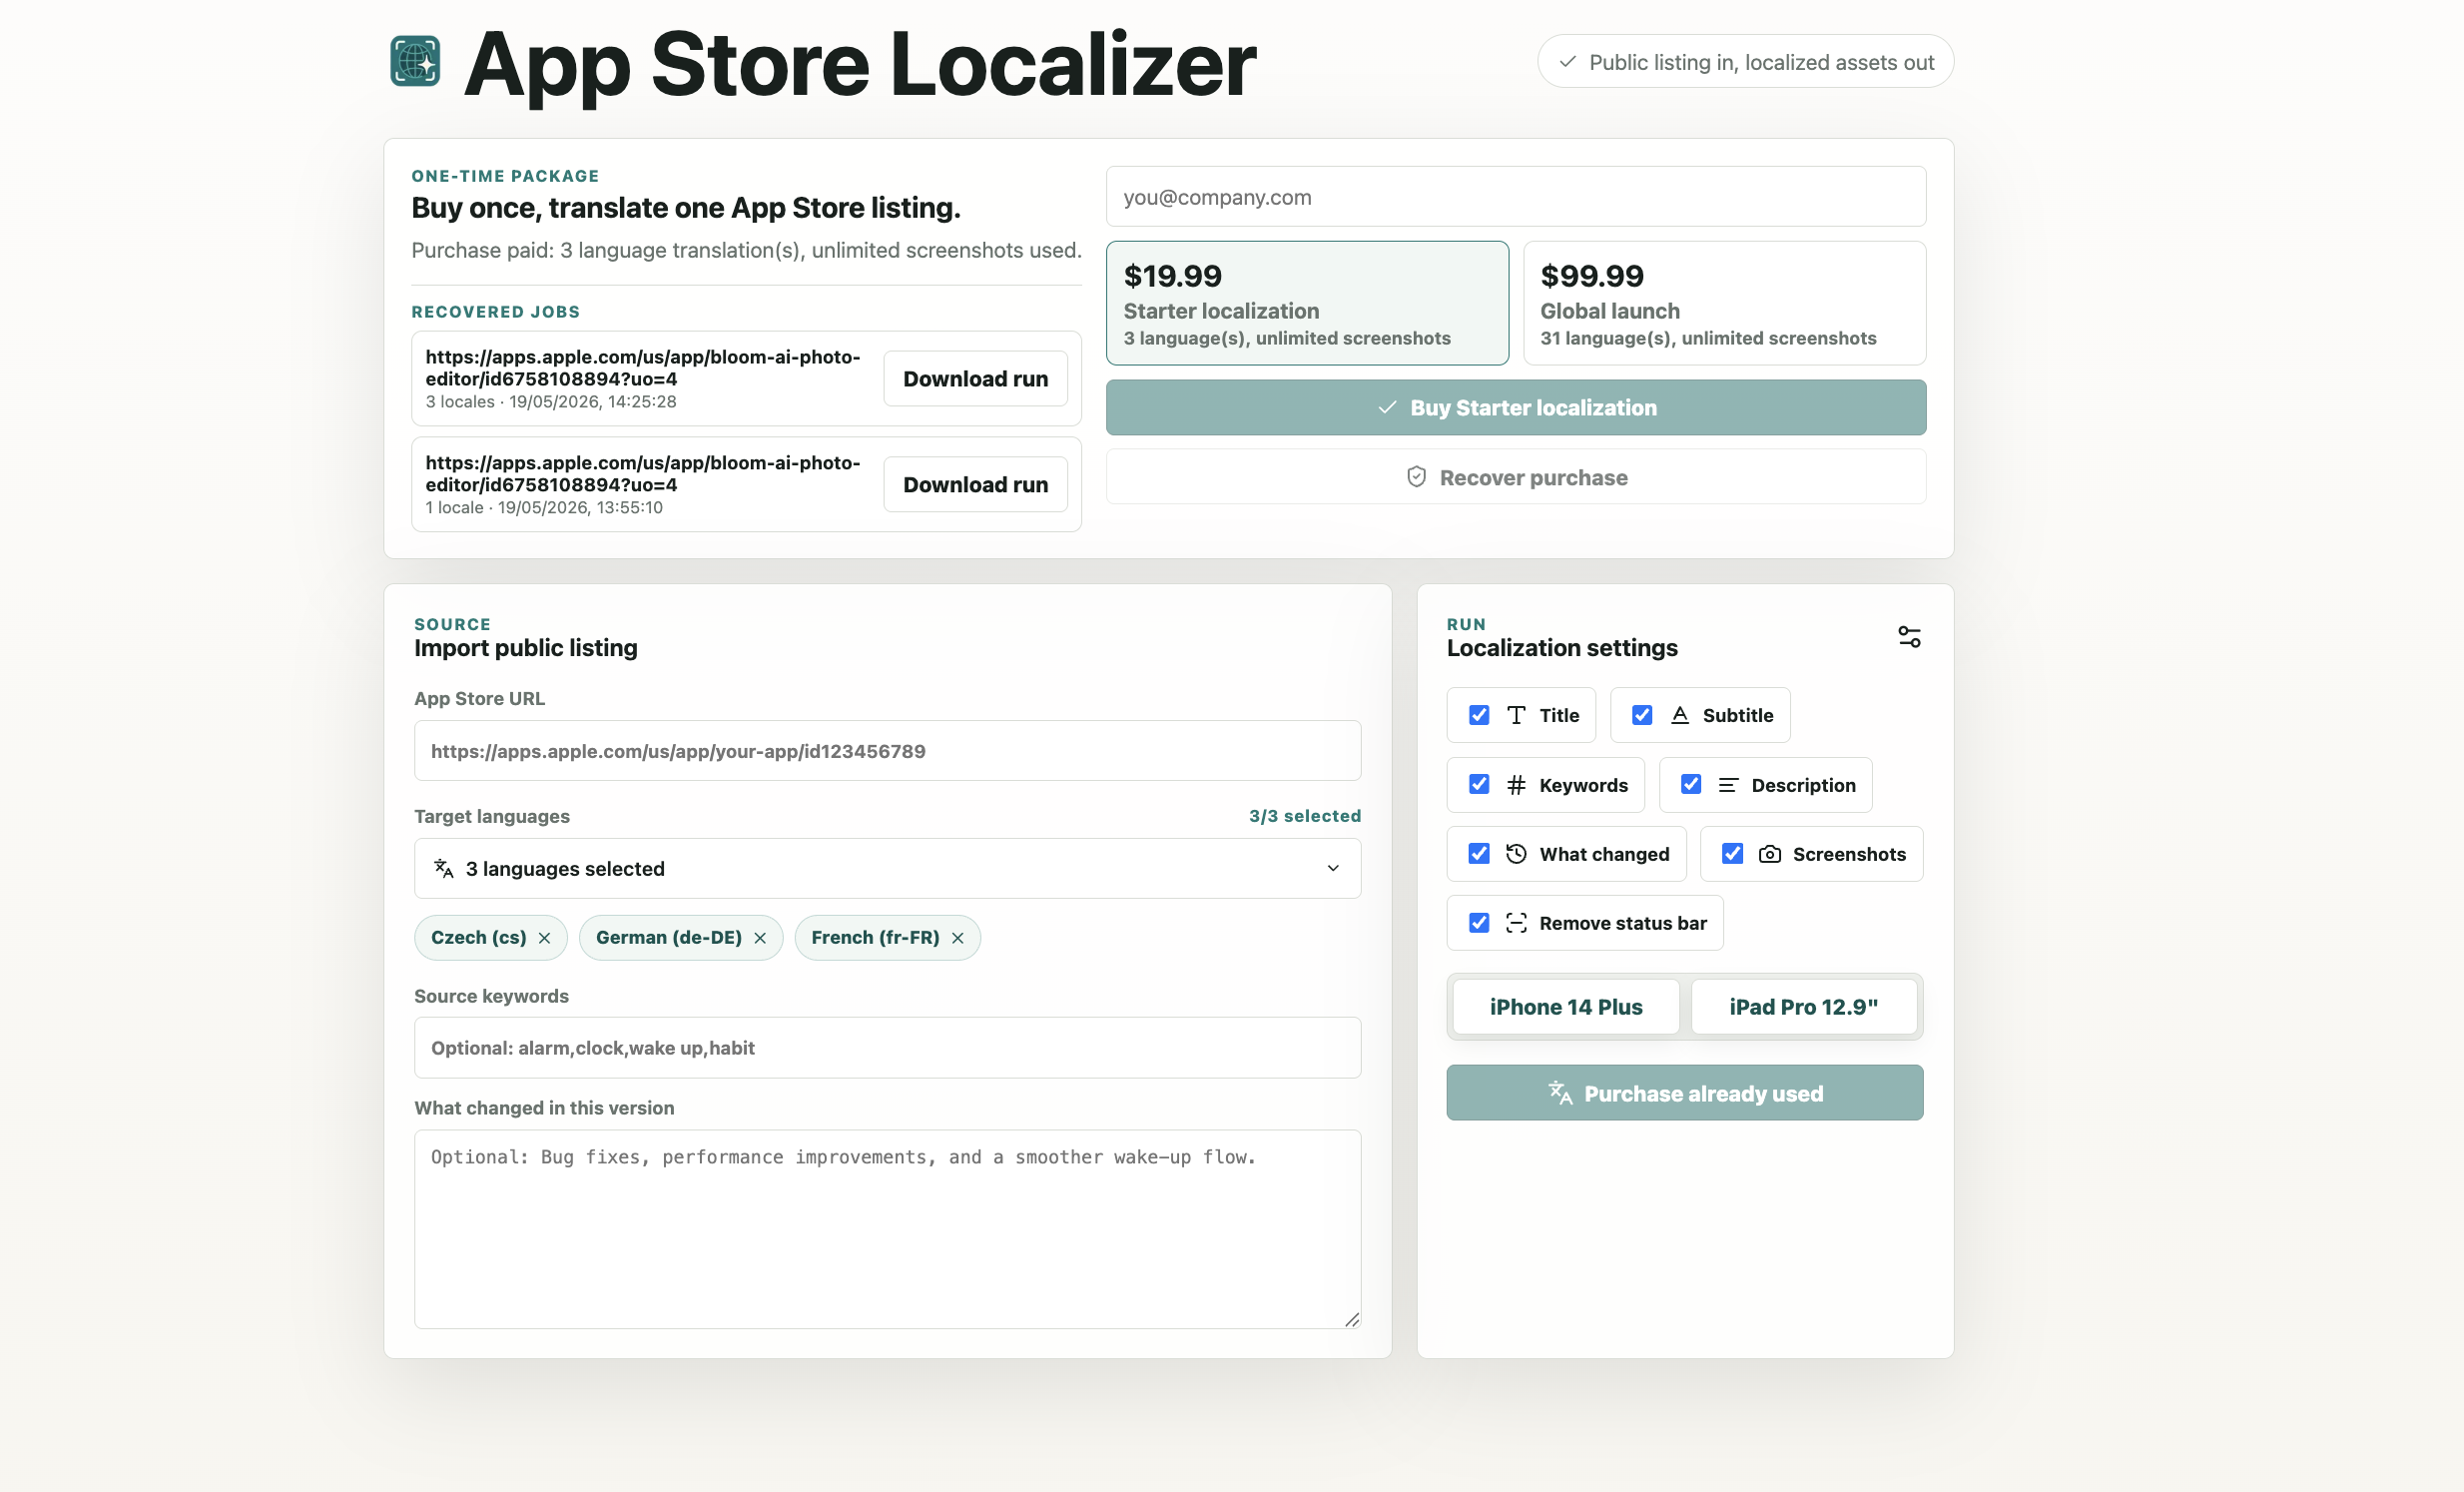Image resolution: width=2464 pixels, height=1492 pixels.
Task: Click the Import public listing heading
Action: [526, 648]
